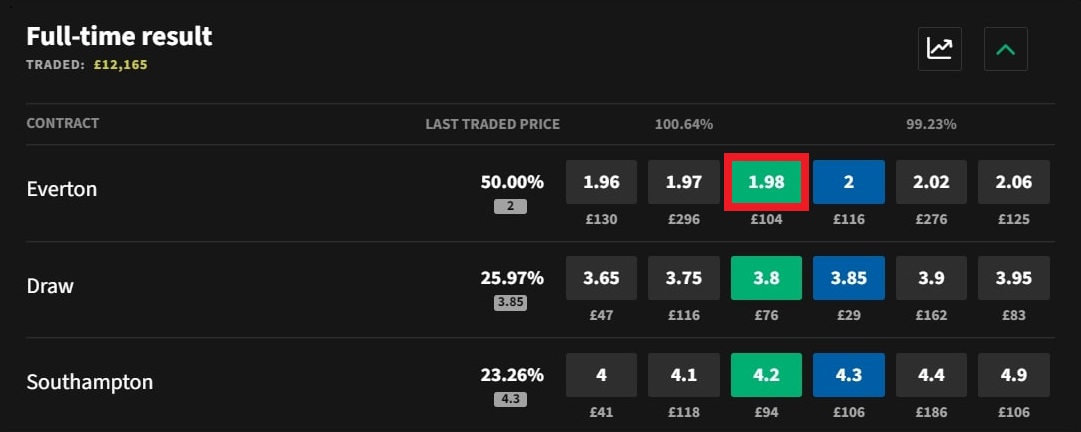Open the price chart graph icon
The width and height of the screenshot is (1081, 432).
(939, 48)
